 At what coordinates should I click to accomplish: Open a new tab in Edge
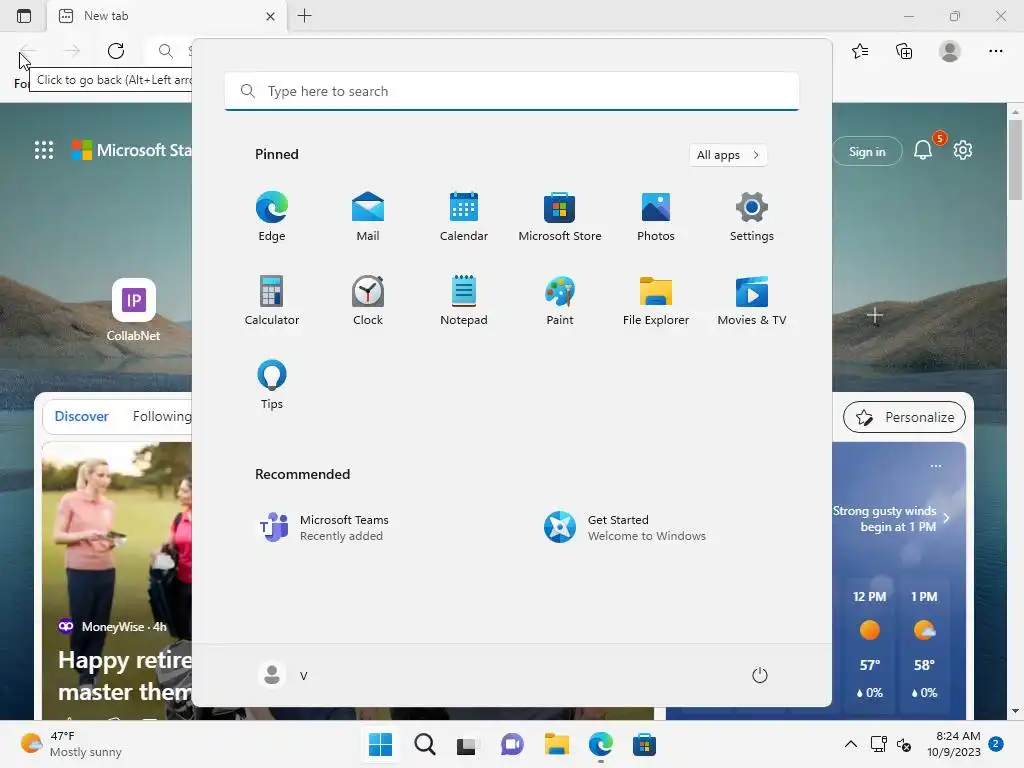pyautogui.click(x=304, y=16)
